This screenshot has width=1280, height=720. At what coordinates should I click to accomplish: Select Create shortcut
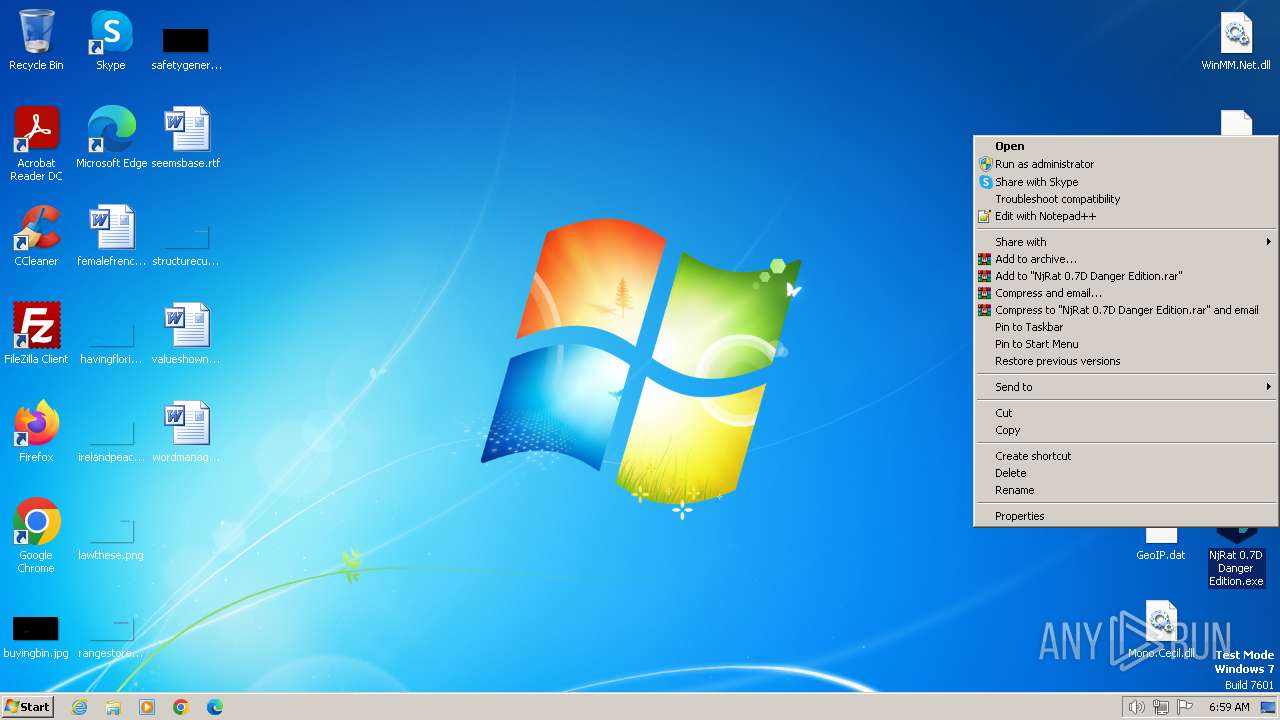tap(1126, 456)
